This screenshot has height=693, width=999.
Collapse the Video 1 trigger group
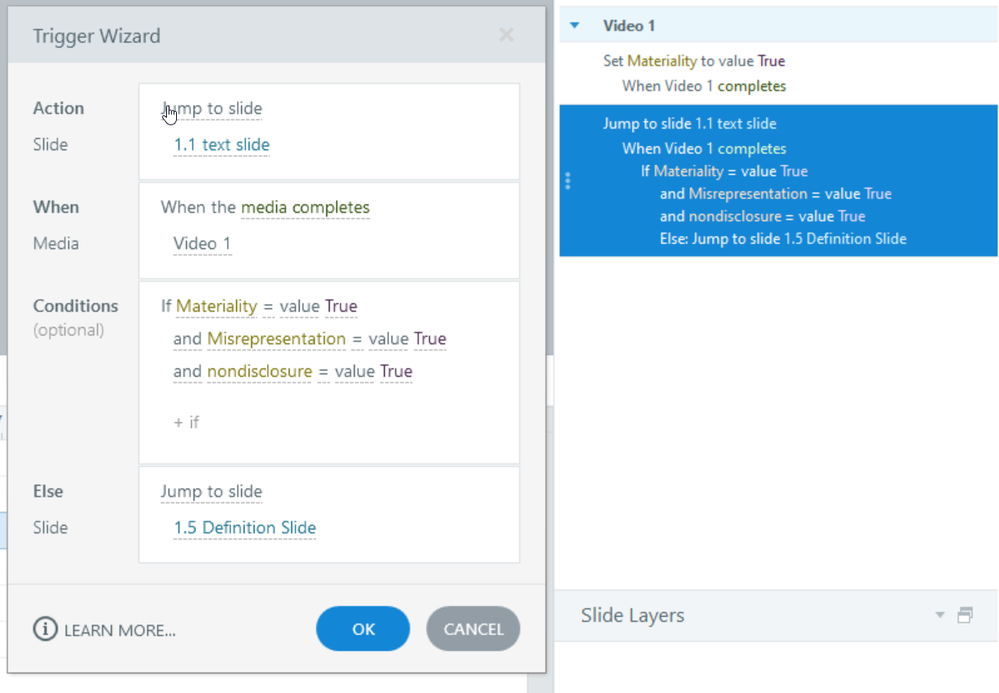[x=575, y=25]
